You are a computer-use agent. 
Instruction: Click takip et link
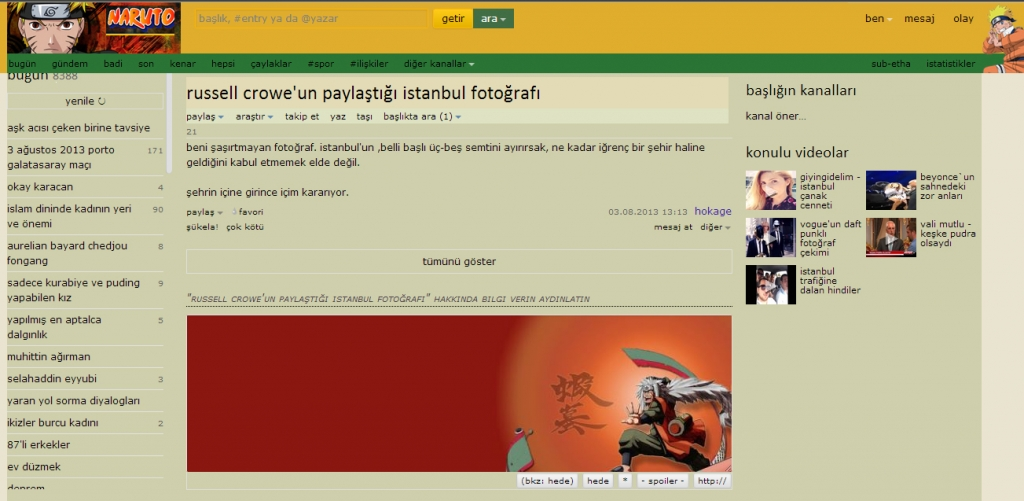point(302,117)
